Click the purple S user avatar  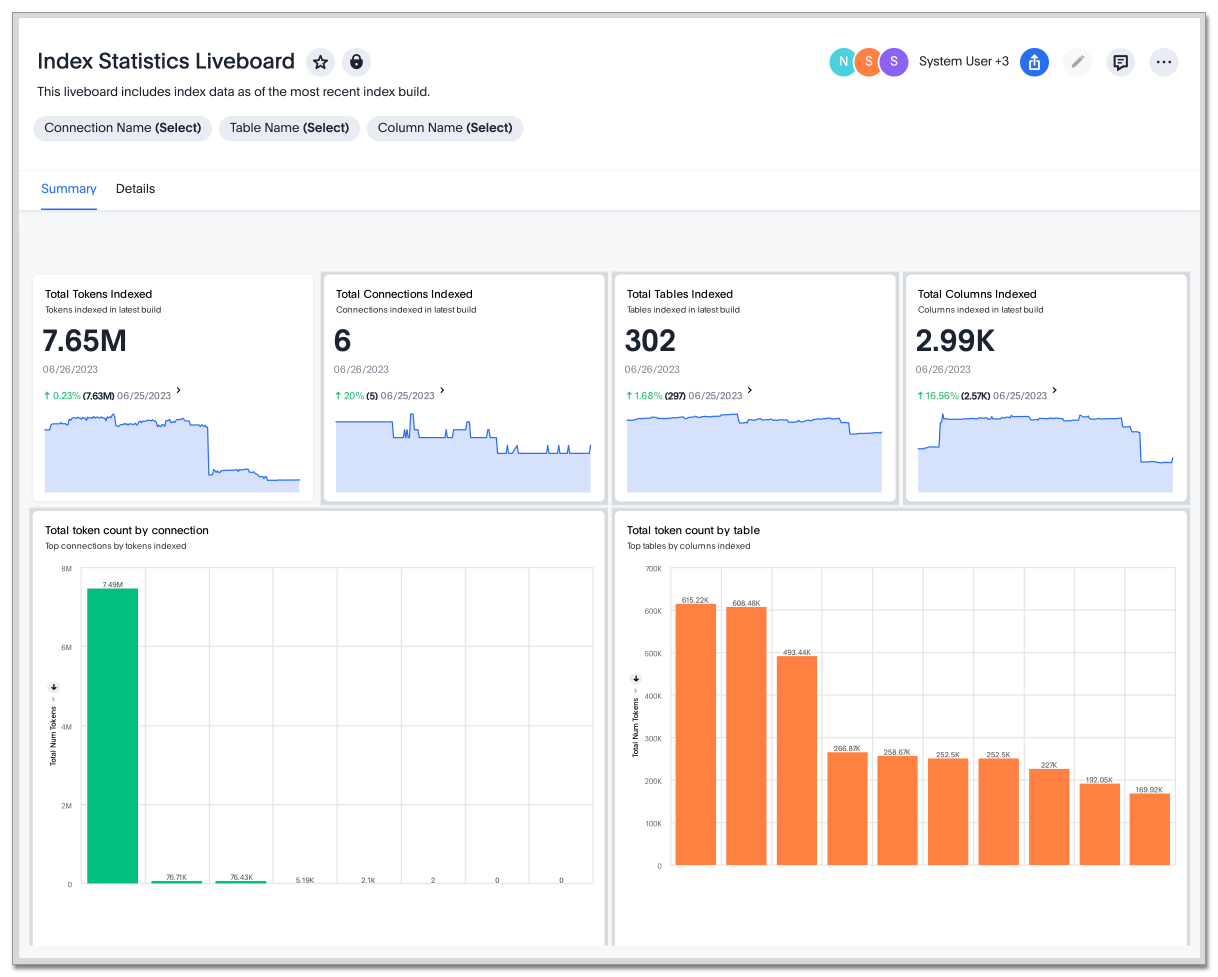point(893,61)
